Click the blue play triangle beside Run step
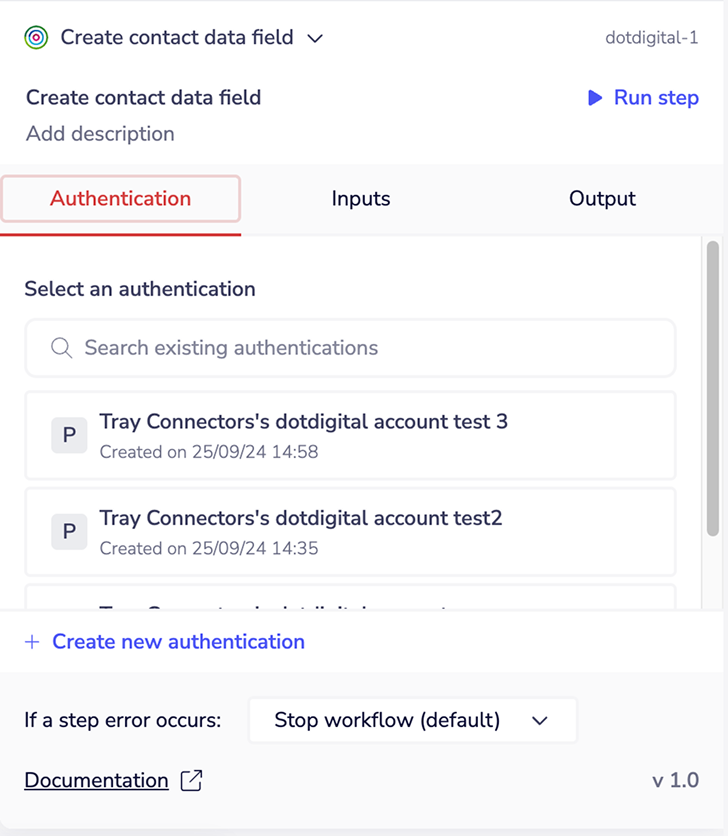This screenshot has width=728, height=836. 597,98
